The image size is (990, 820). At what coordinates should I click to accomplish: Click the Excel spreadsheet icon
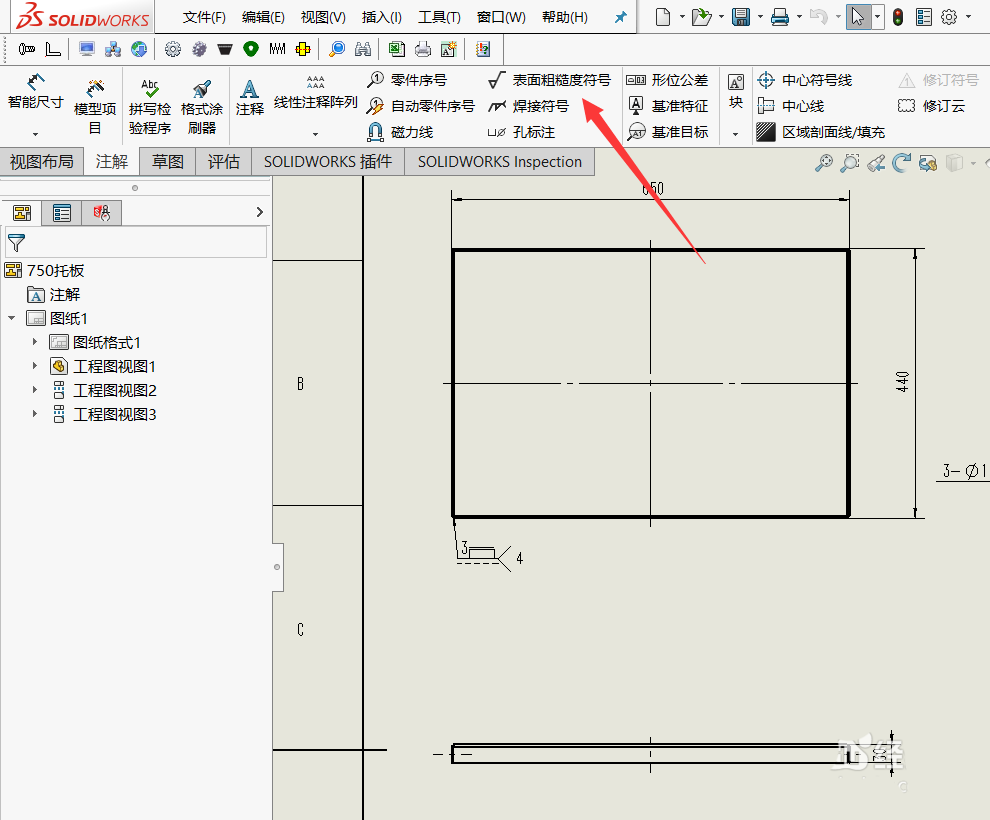pos(397,49)
